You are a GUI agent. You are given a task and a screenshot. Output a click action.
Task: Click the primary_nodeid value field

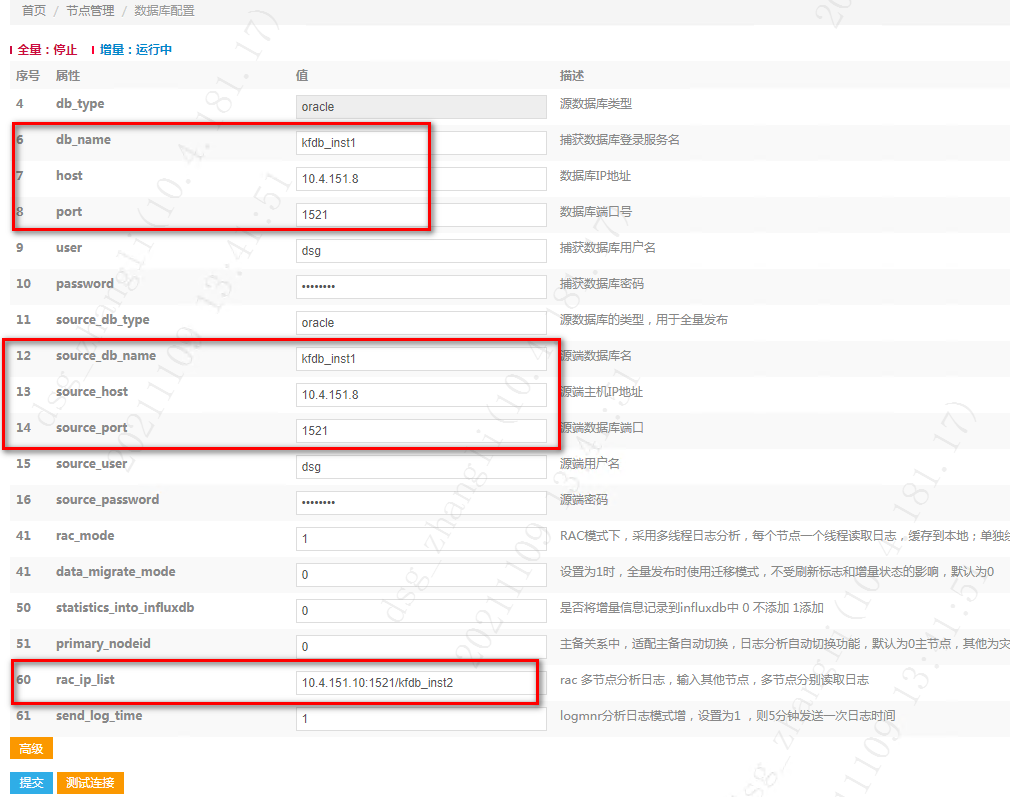pyautogui.click(x=420, y=647)
